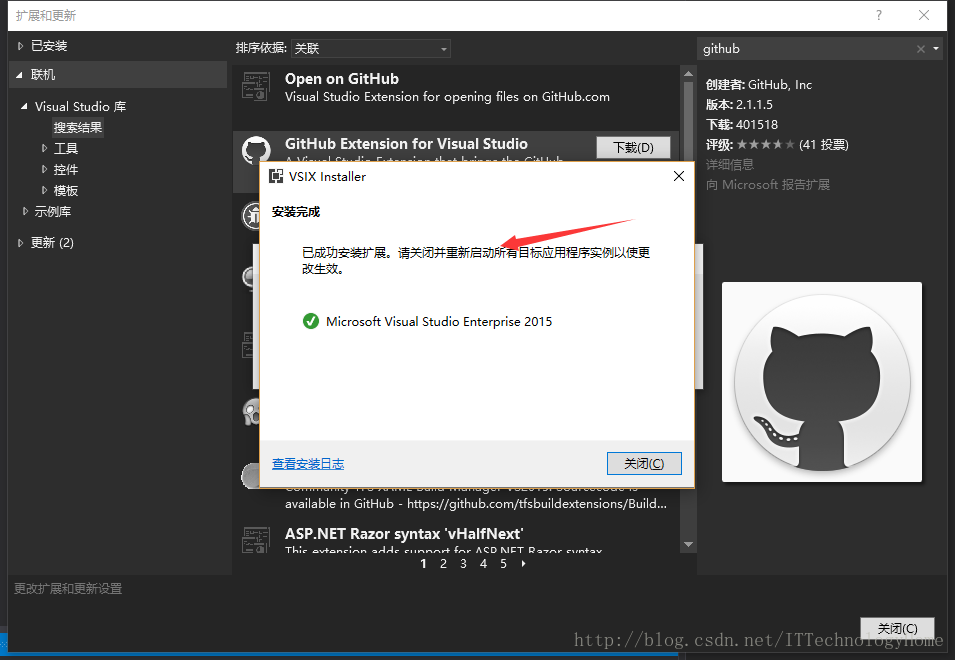The height and width of the screenshot is (660, 955).
Task: Expand the 已安装 category
Action: pos(20,46)
